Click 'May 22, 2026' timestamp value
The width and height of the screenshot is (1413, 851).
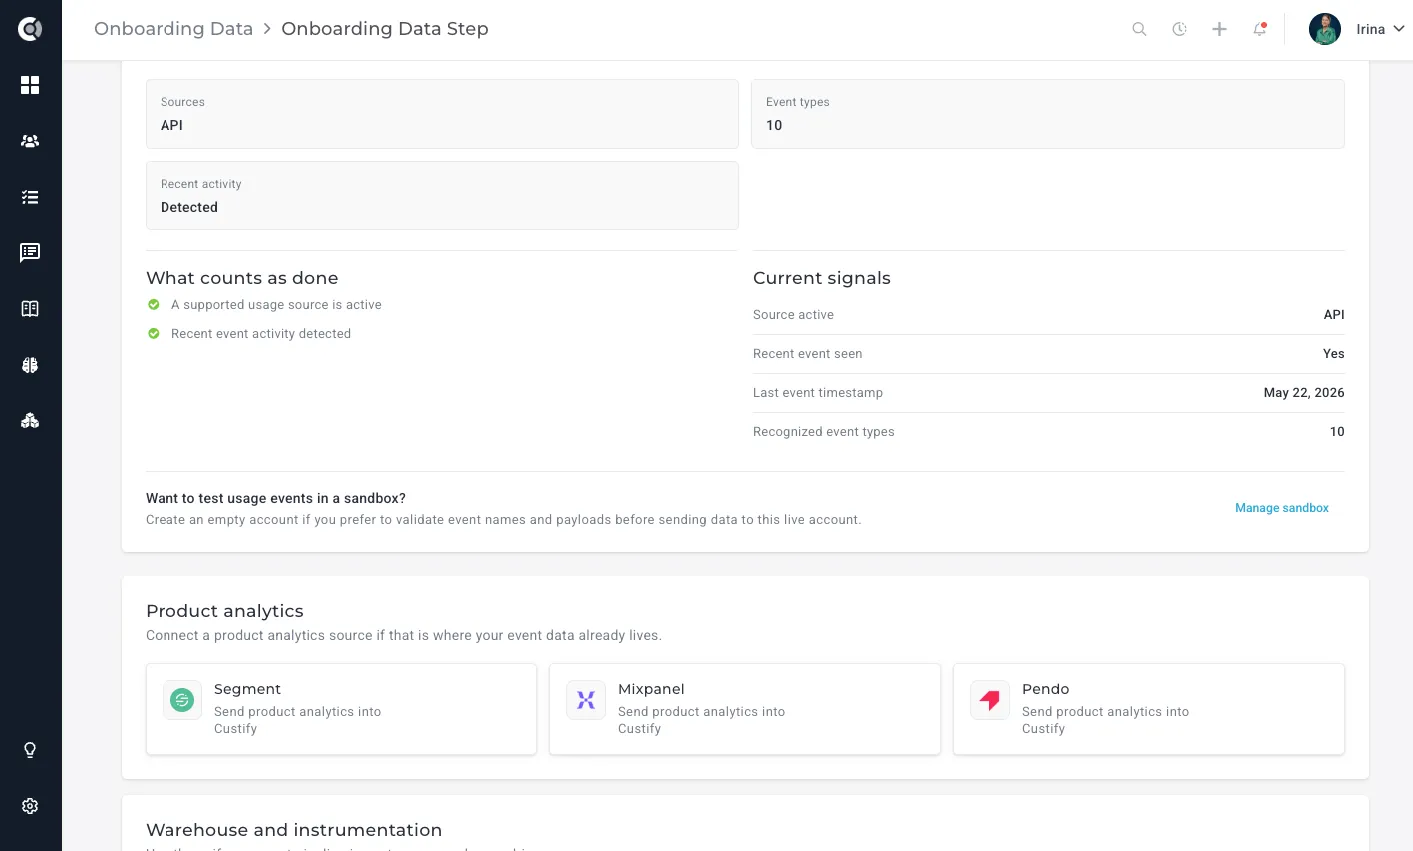coord(1304,393)
